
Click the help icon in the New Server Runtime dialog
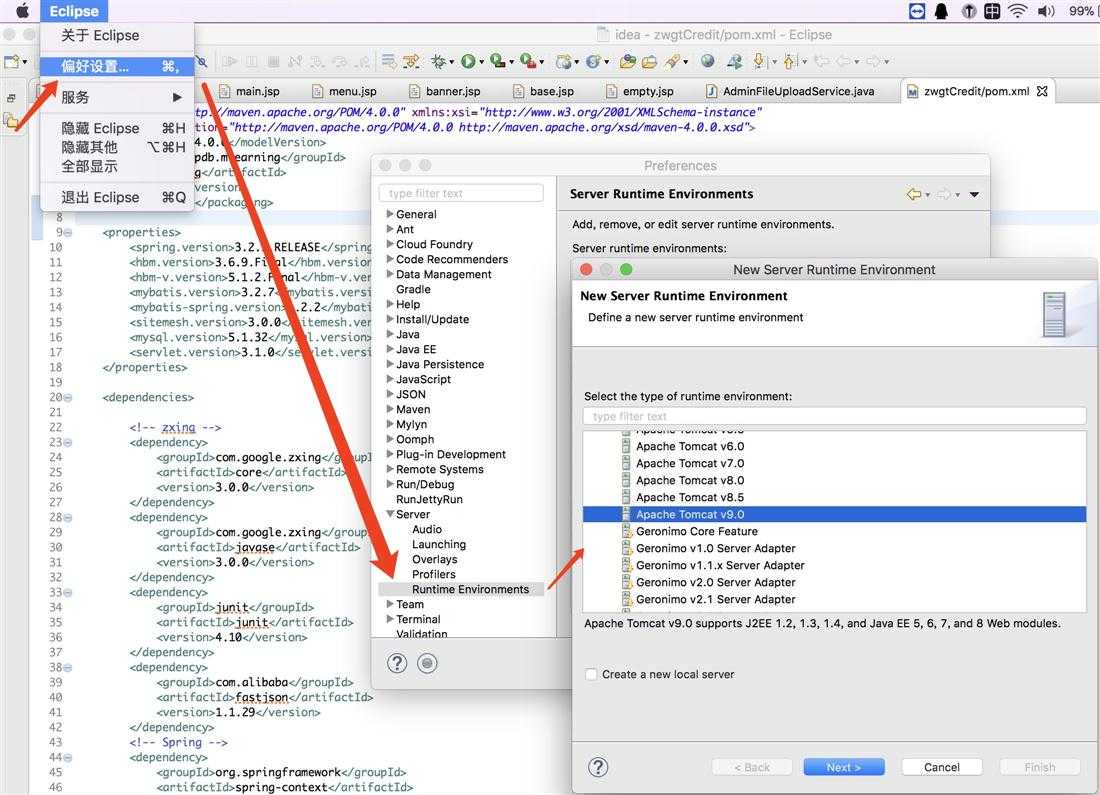click(x=598, y=767)
